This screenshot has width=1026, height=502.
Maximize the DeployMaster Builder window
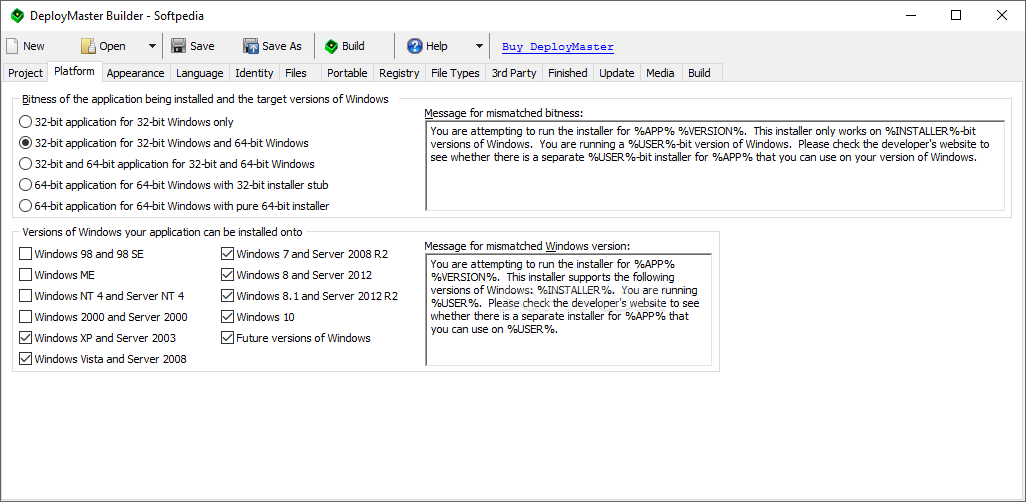click(x=956, y=15)
